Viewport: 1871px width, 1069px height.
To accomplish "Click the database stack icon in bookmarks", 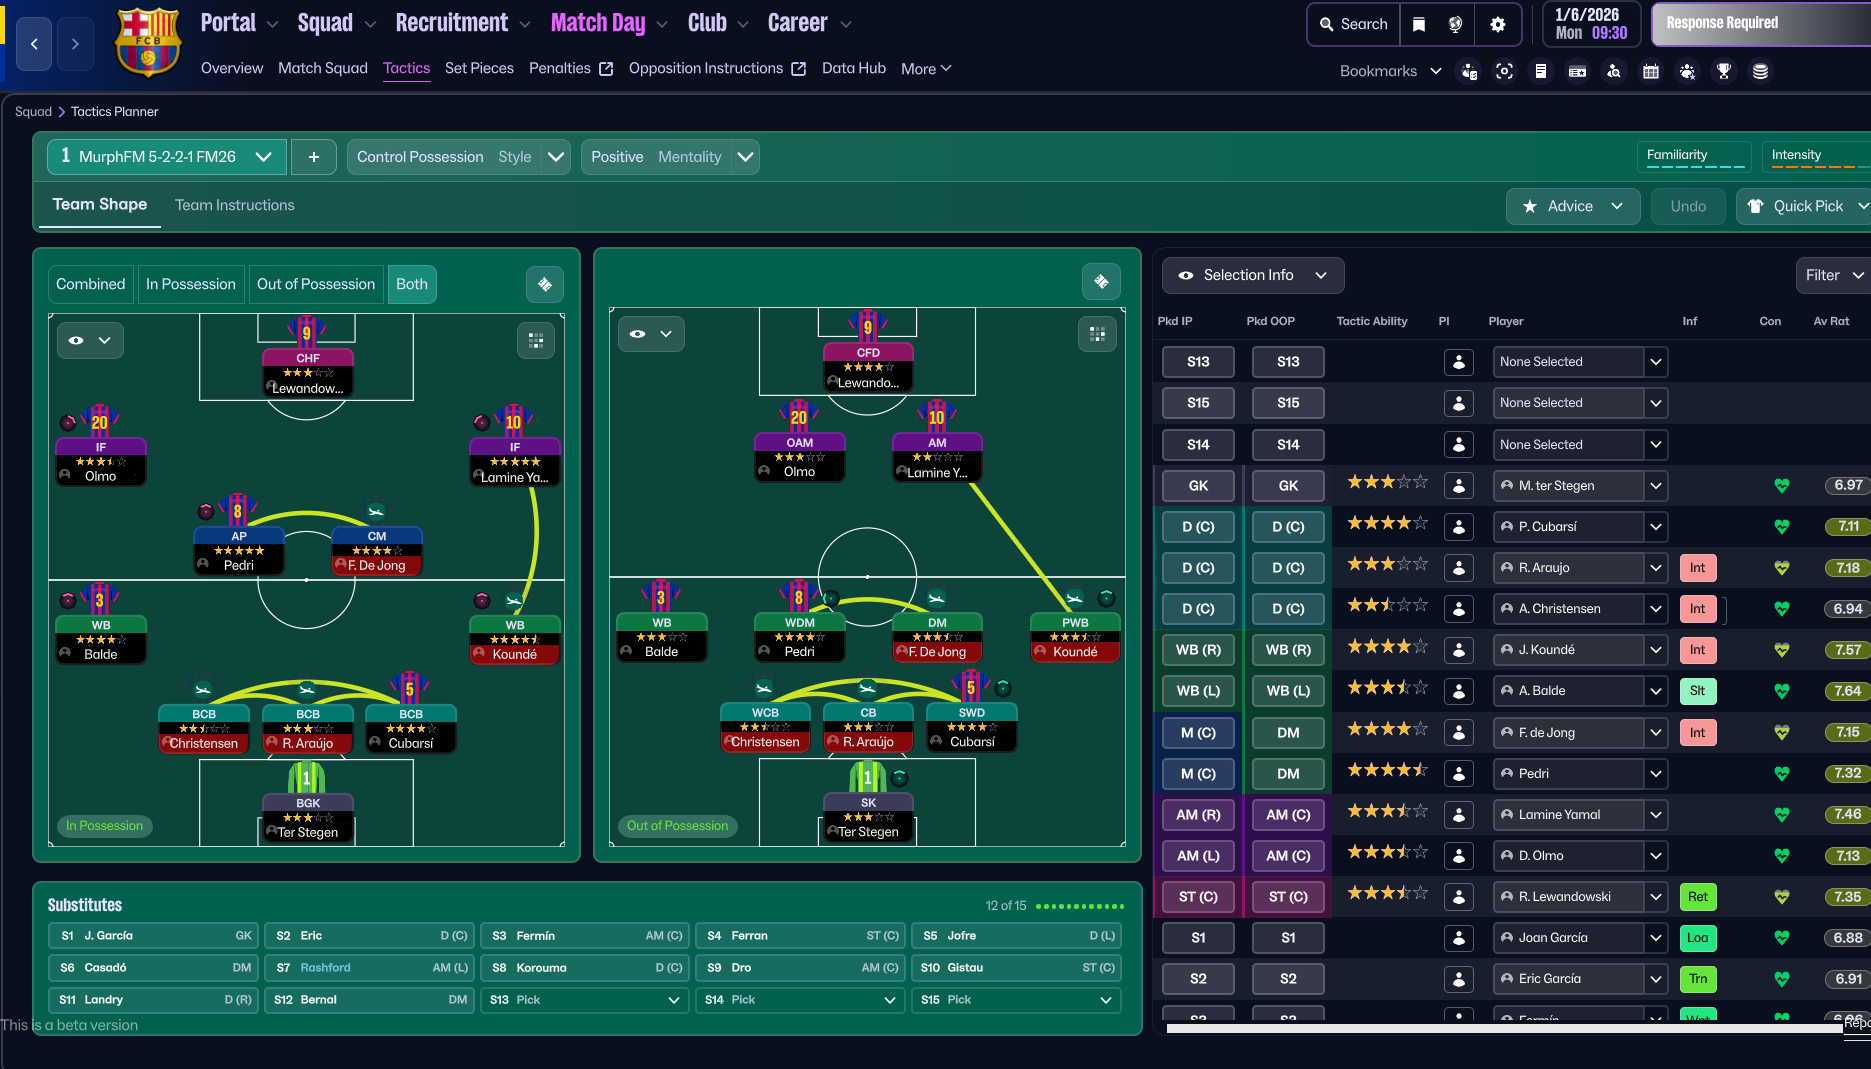I will pyautogui.click(x=1761, y=71).
